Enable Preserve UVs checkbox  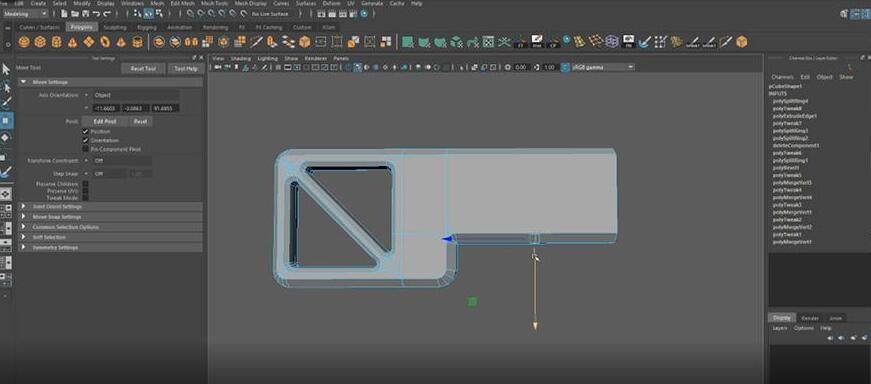(85, 191)
